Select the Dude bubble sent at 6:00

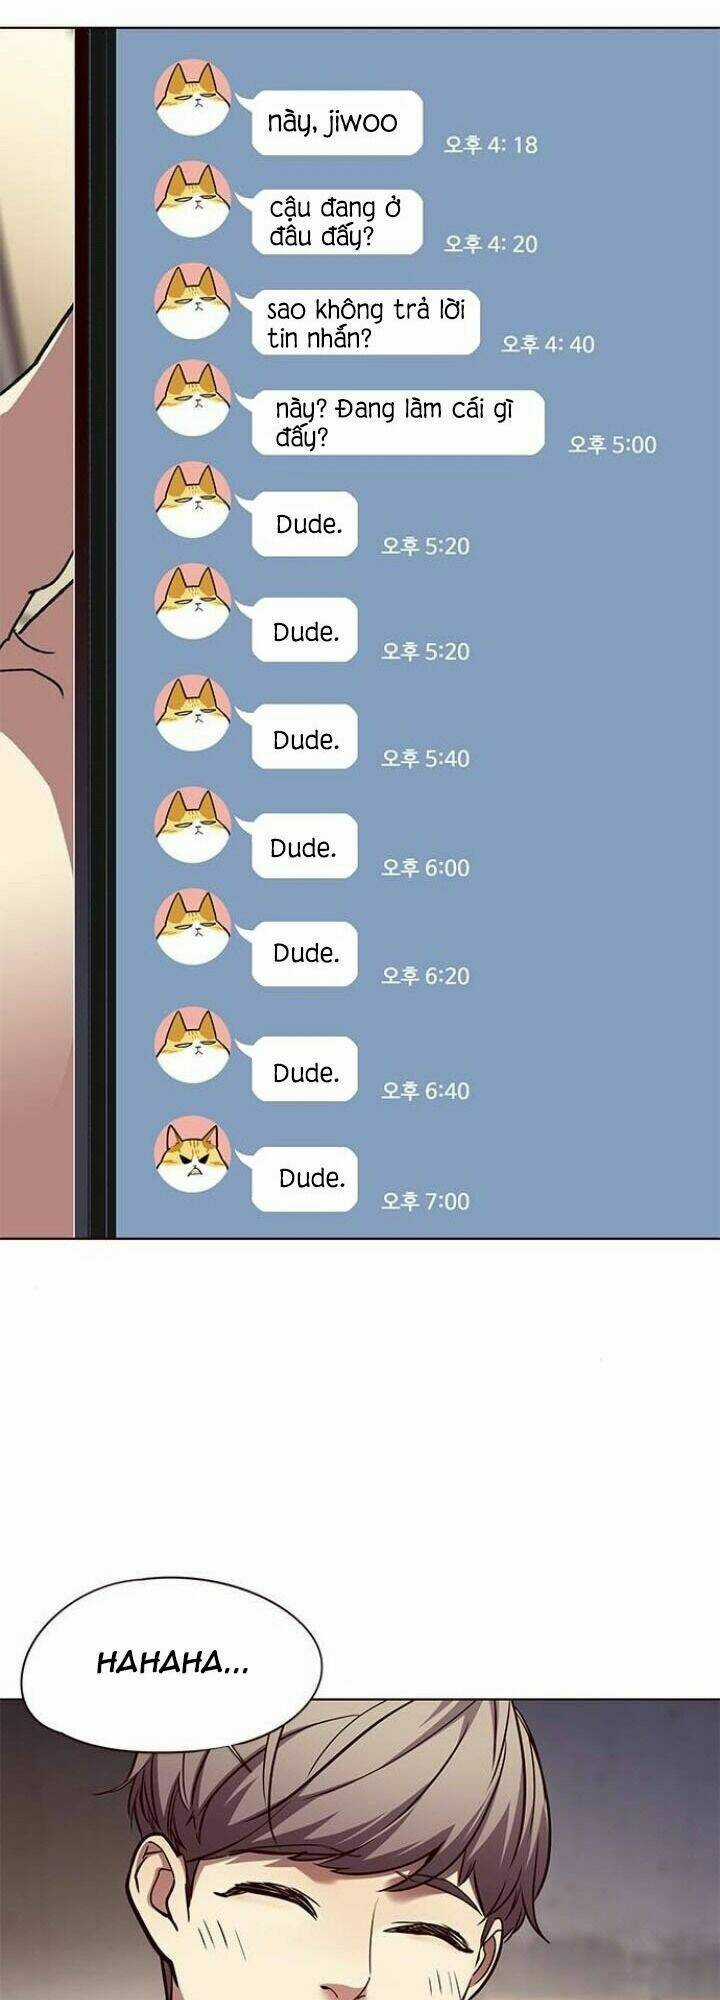[304, 846]
